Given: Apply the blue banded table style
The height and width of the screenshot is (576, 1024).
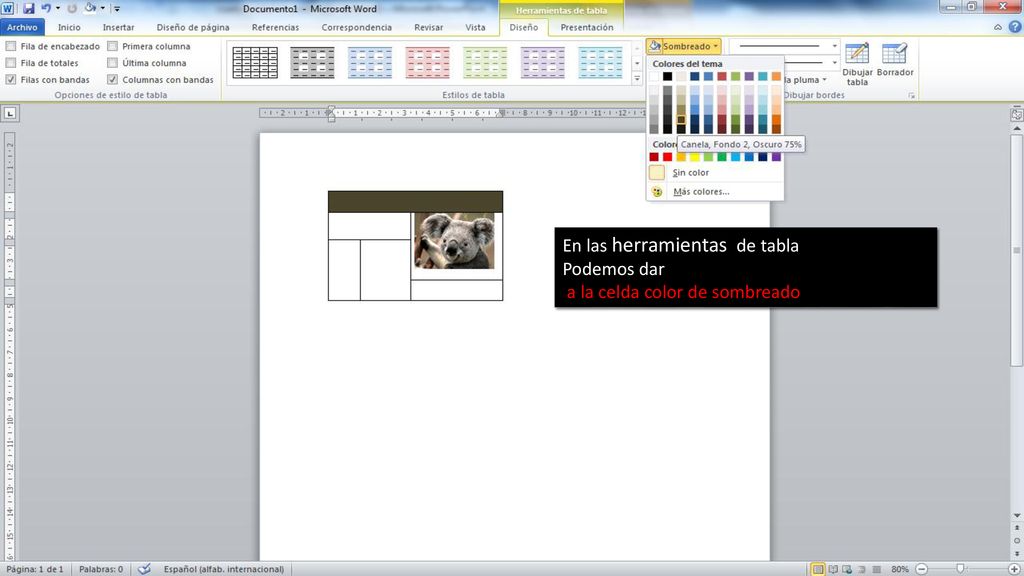Looking at the screenshot, I should [x=370, y=63].
